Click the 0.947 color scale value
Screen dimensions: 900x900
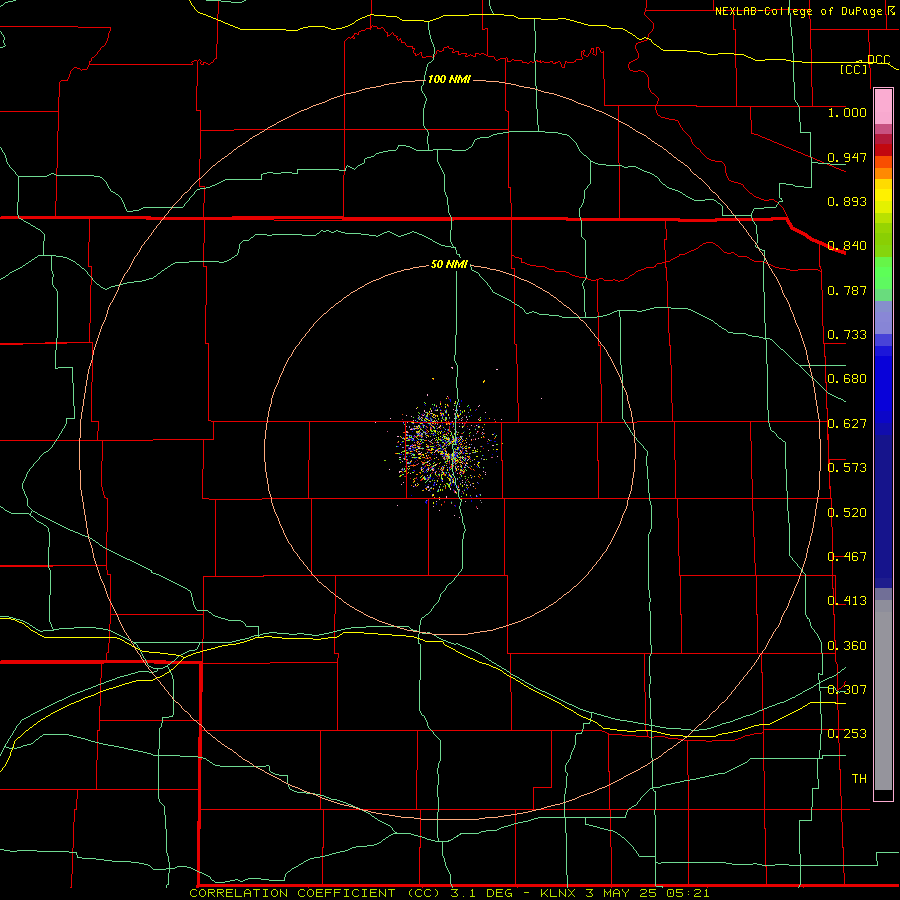pyautogui.click(x=847, y=157)
